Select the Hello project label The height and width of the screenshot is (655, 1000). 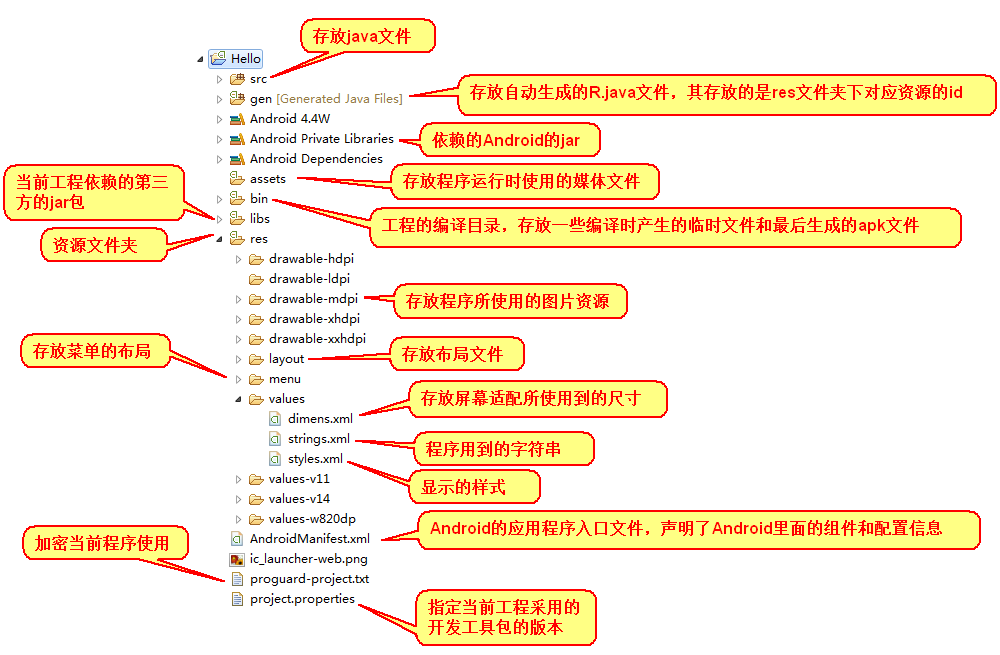[246, 59]
